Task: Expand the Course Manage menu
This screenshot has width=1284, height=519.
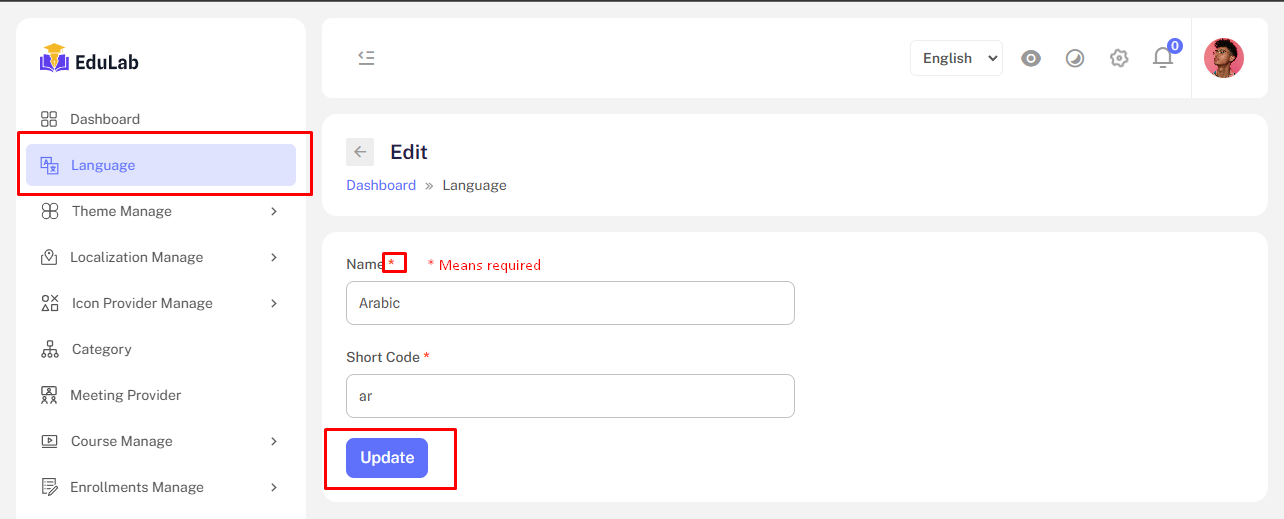Action: [x=160, y=441]
